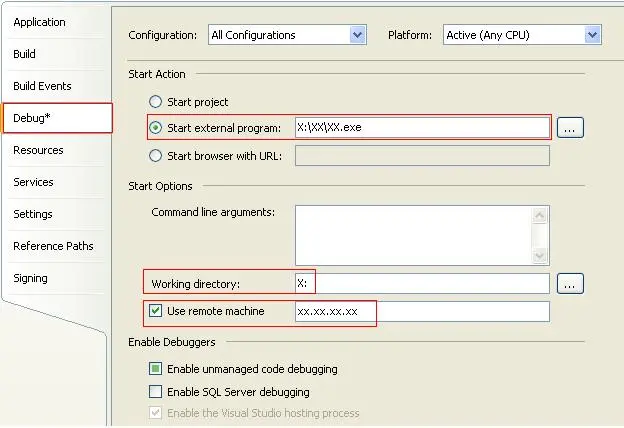Disable unmanaged code debugging
The image size is (624, 428).
coord(155,369)
